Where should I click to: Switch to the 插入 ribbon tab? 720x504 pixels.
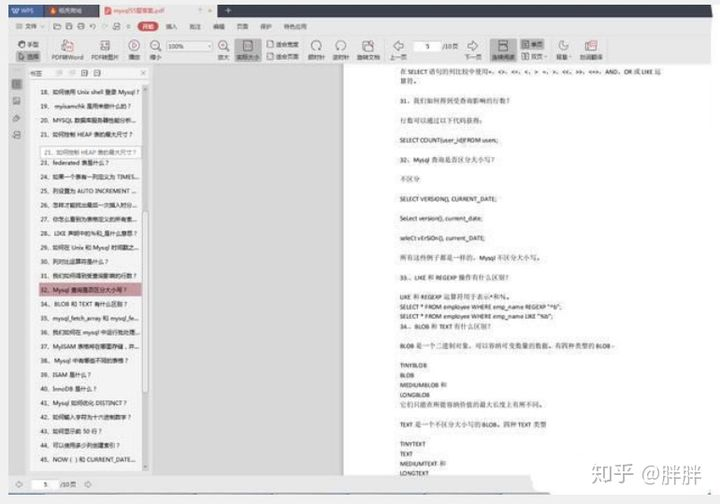(171, 26)
